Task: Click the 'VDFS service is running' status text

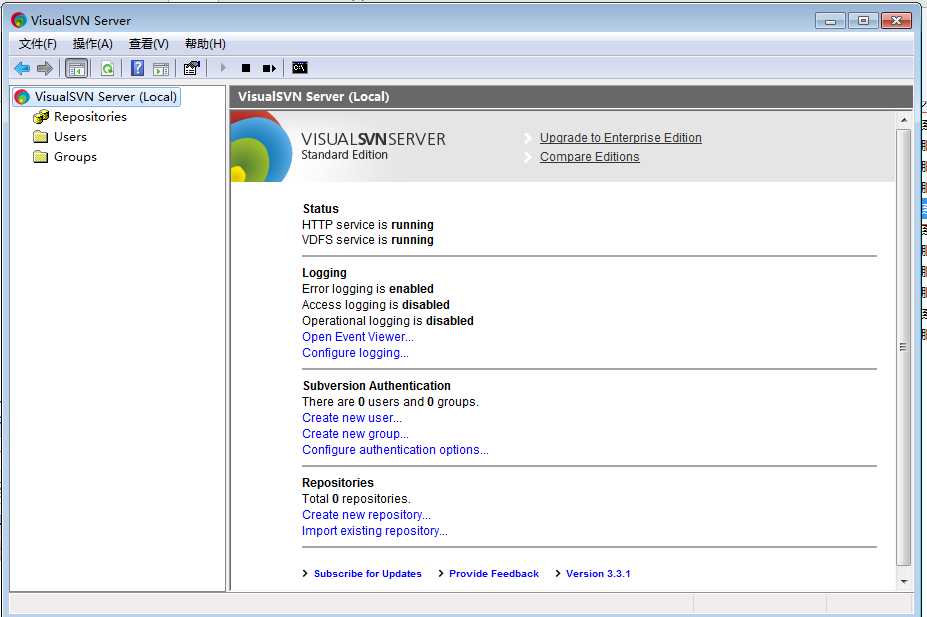Action: 368,240
